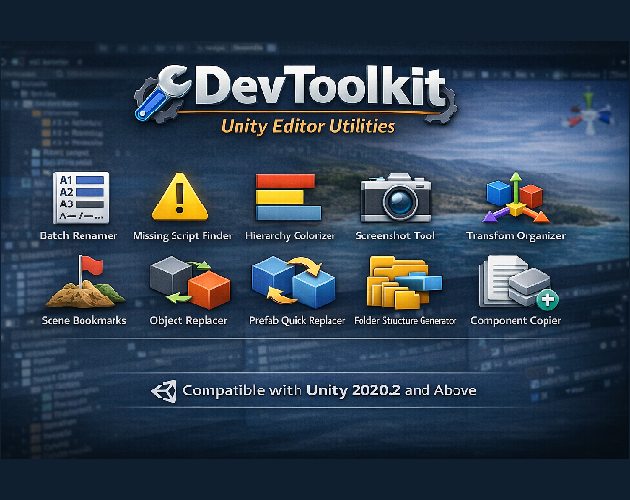Click the Batch Renamer list icon
The width and height of the screenshot is (630, 500).
coord(81,197)
